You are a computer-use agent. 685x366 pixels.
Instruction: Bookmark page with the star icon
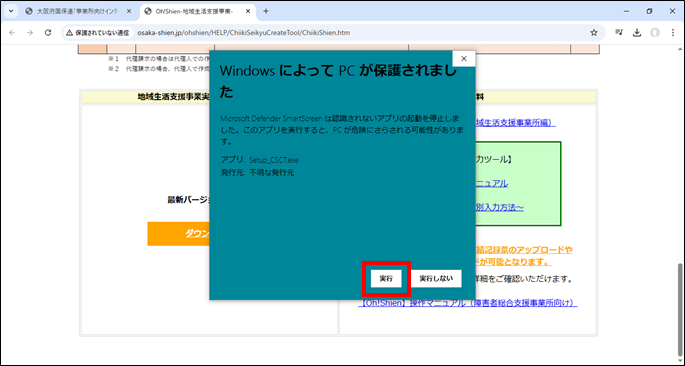594,33
